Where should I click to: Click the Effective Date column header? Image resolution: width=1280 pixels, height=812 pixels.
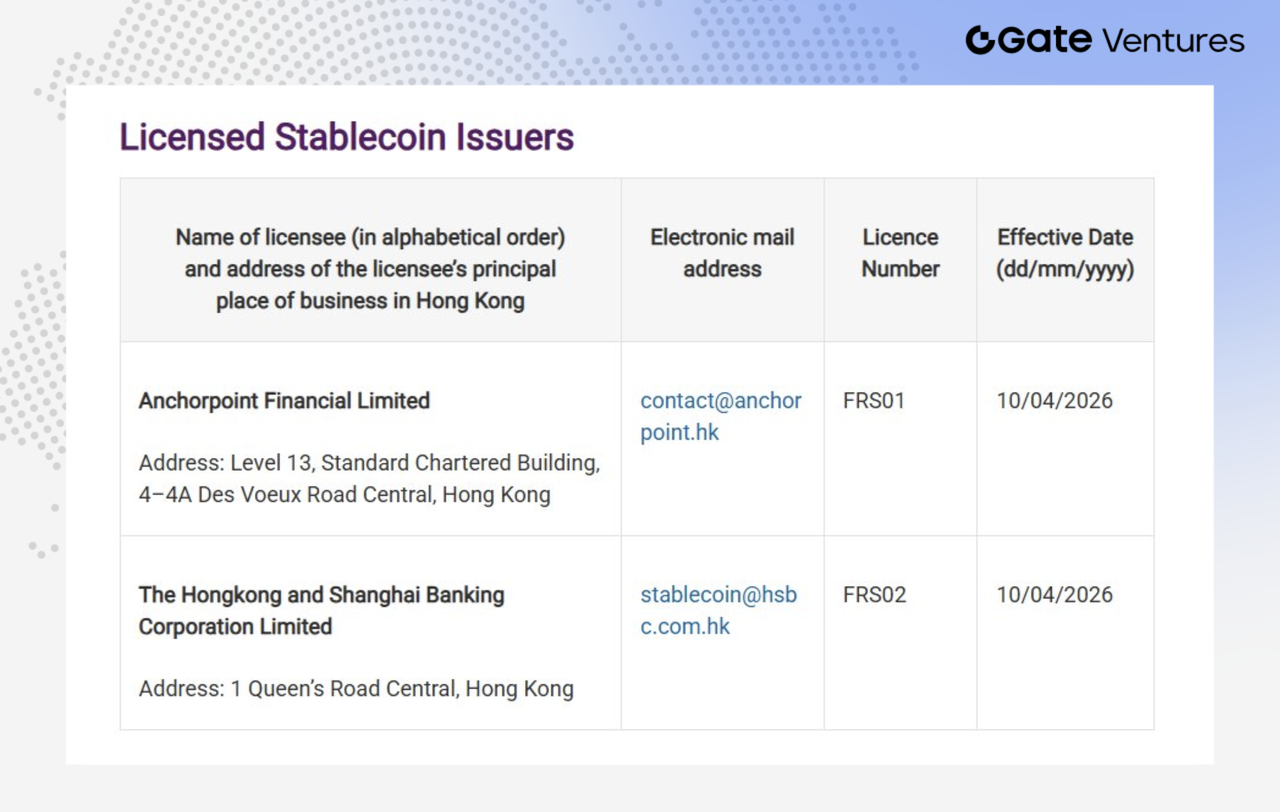1065,253
